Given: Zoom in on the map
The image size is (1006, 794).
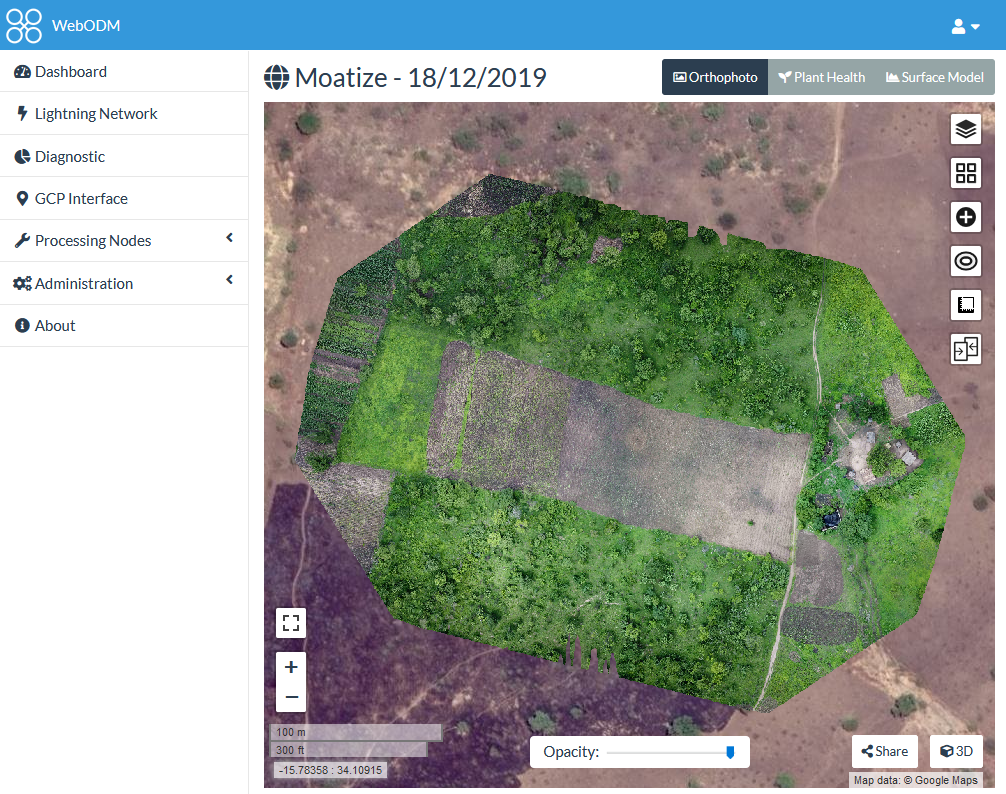Looking at the screenshot, I should click(291, 667).
